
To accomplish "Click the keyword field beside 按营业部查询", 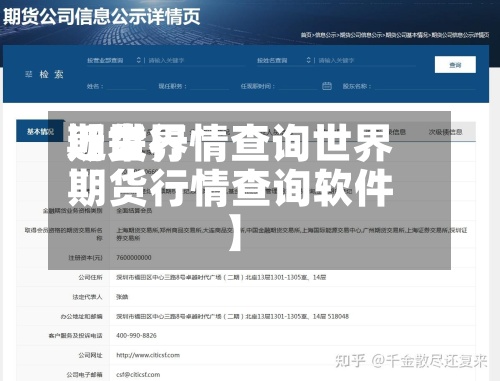I will [195, 60].
